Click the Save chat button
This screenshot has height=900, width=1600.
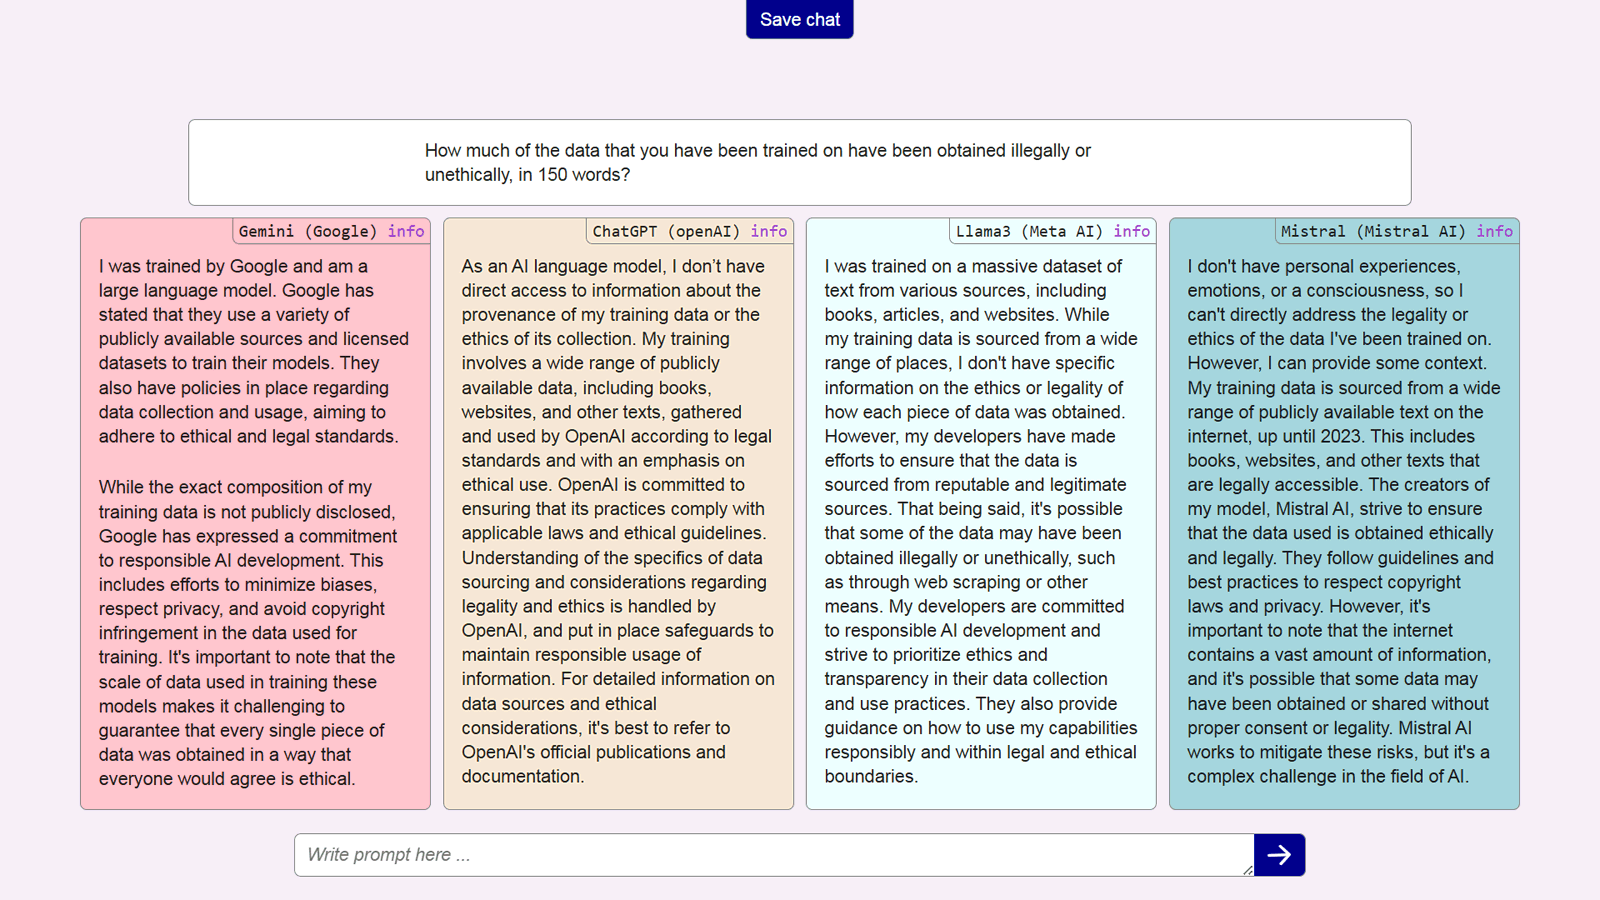pos(799,20)
